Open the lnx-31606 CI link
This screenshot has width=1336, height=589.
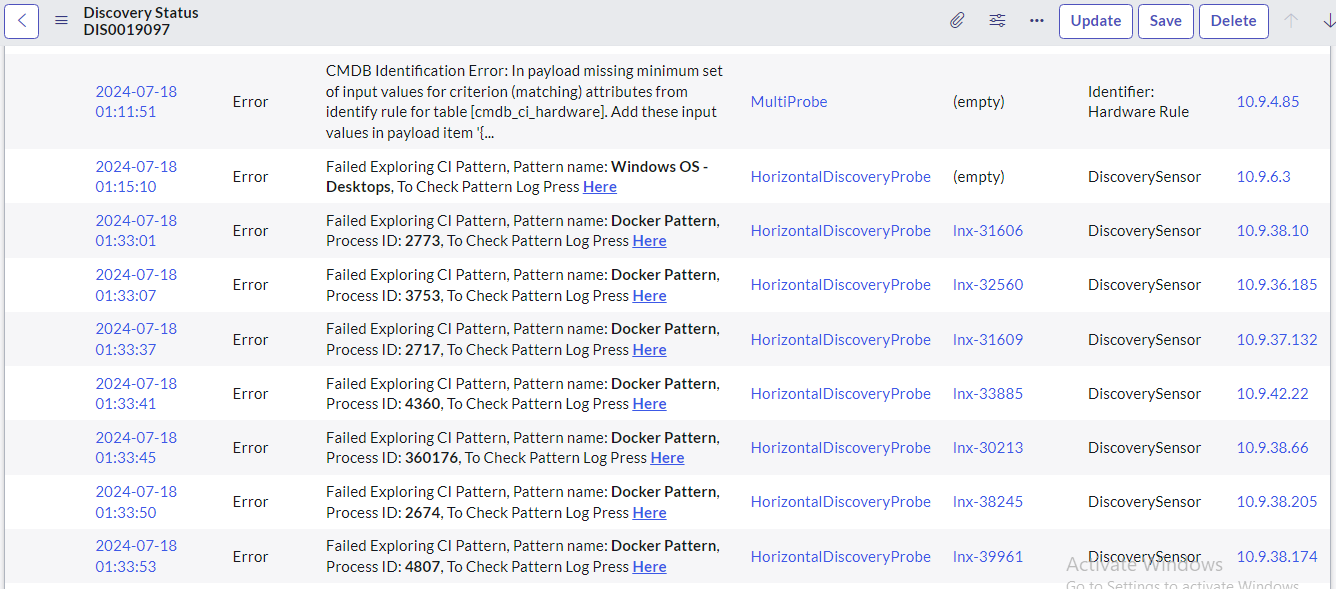(987, 231)
